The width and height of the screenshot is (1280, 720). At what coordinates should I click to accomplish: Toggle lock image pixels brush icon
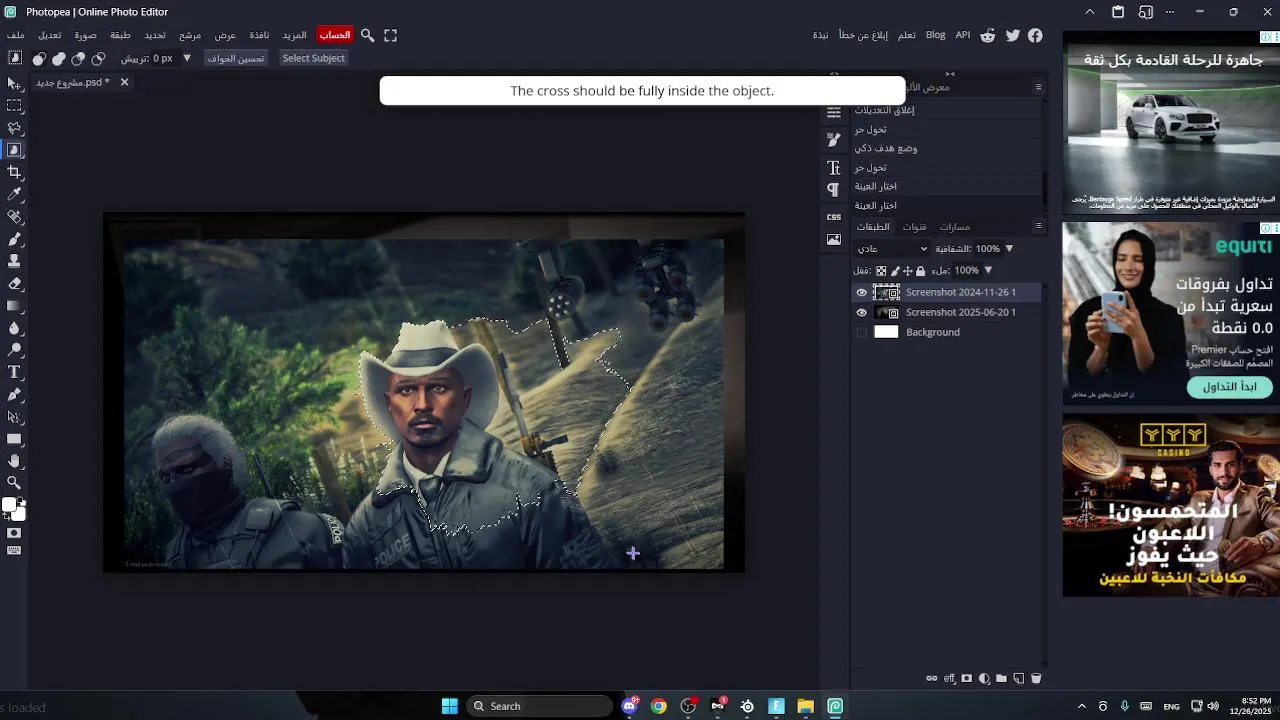click(895, 271)
